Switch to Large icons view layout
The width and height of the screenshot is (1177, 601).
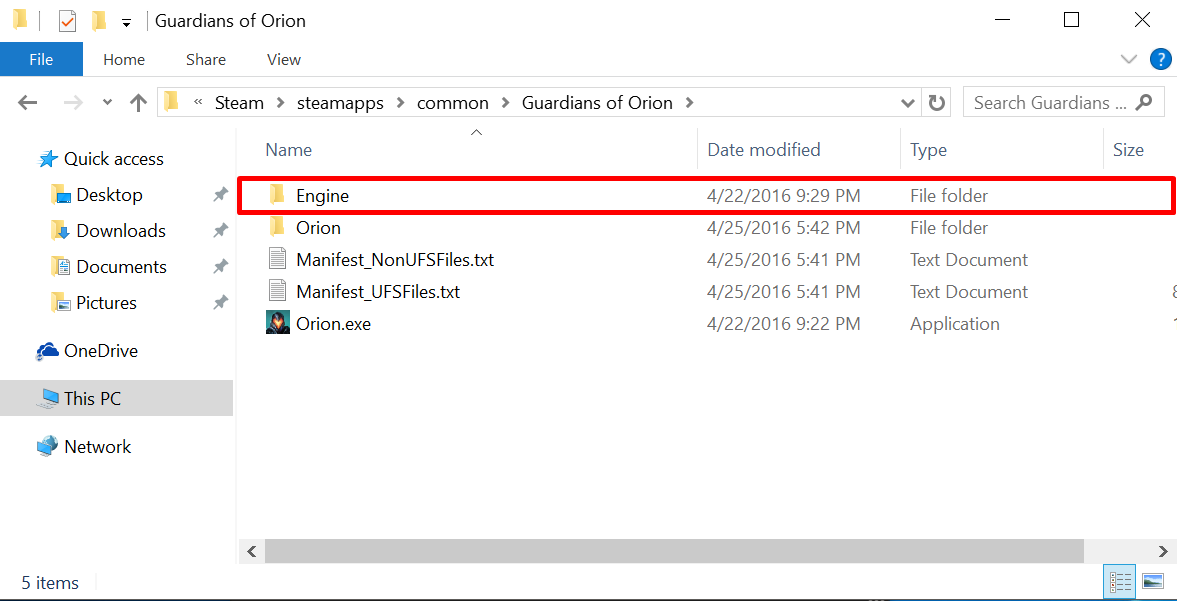(1152, 581)
